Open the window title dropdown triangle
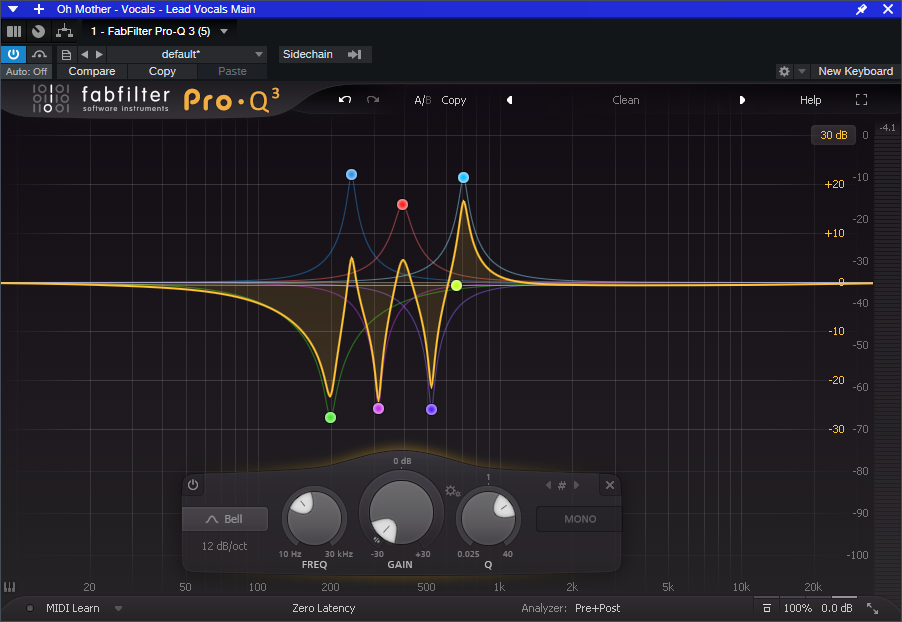902x622 pixels. 13,9
